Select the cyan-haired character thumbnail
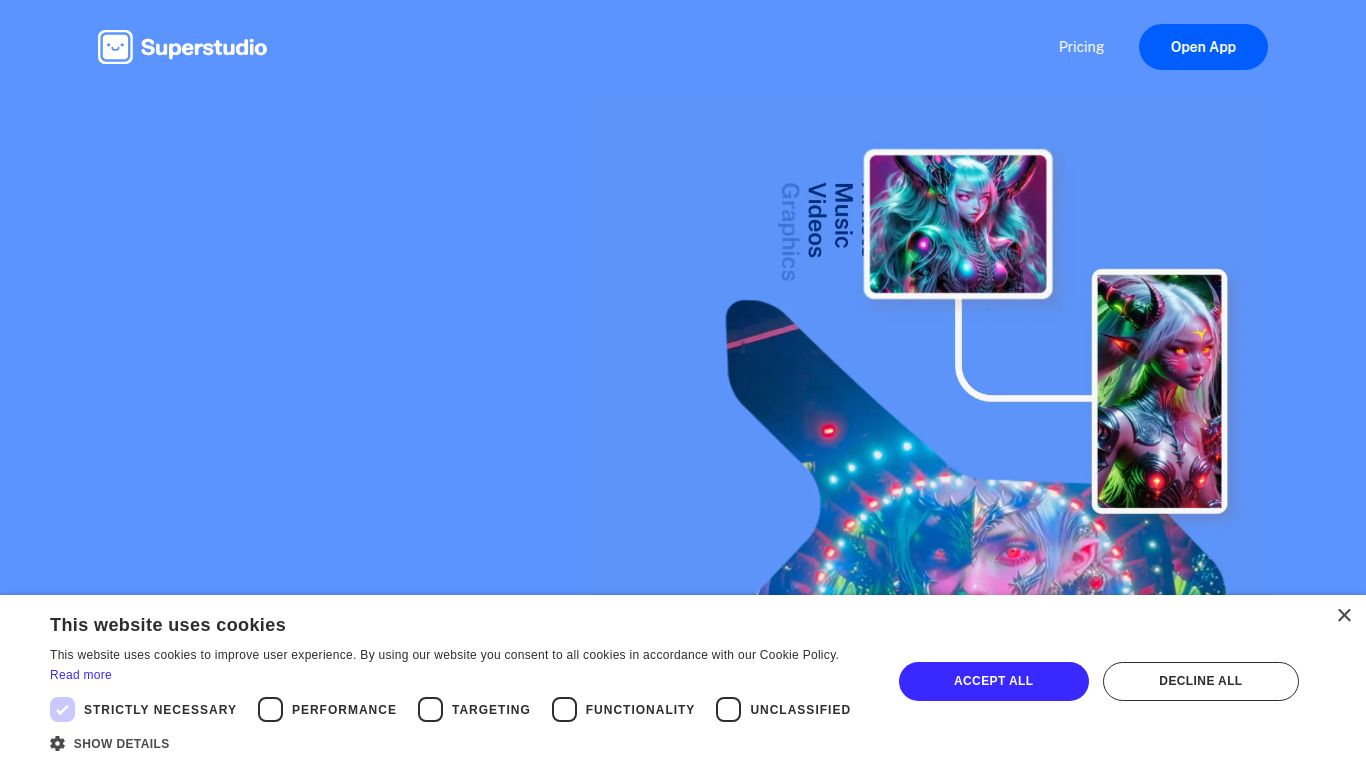 coord(958,224)
